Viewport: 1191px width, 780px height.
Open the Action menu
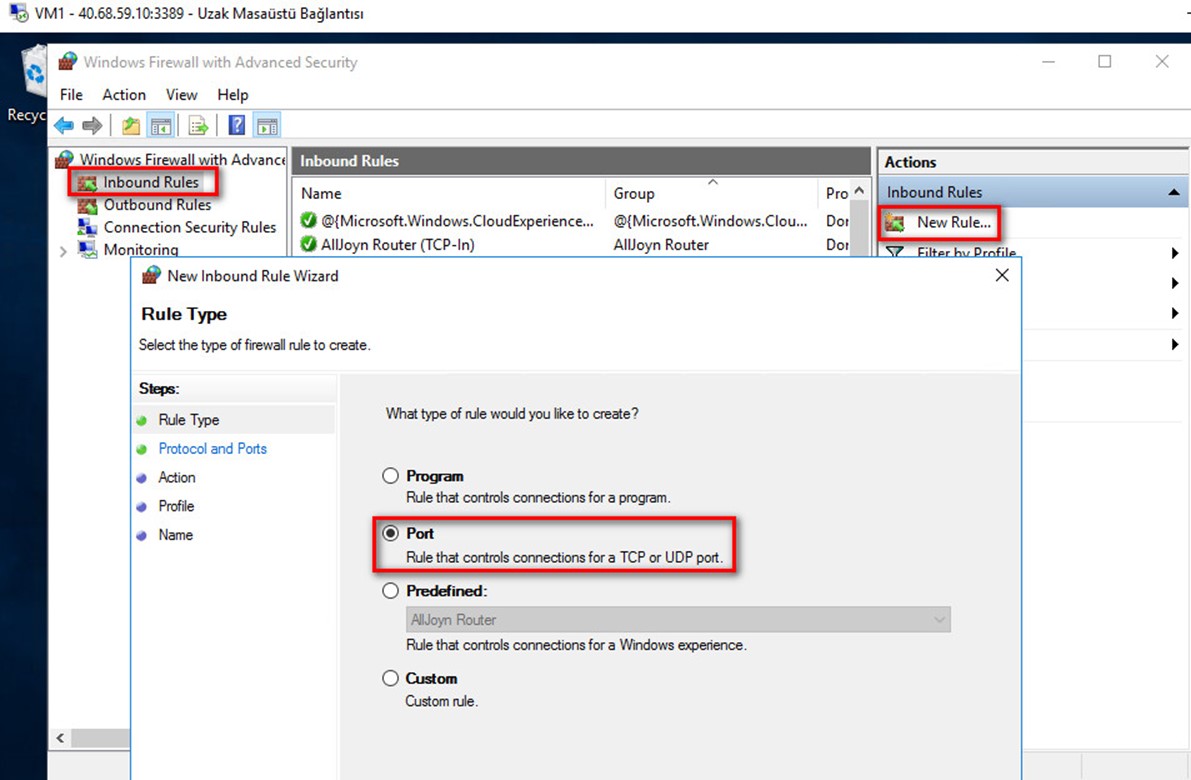(x=124, y=94)
